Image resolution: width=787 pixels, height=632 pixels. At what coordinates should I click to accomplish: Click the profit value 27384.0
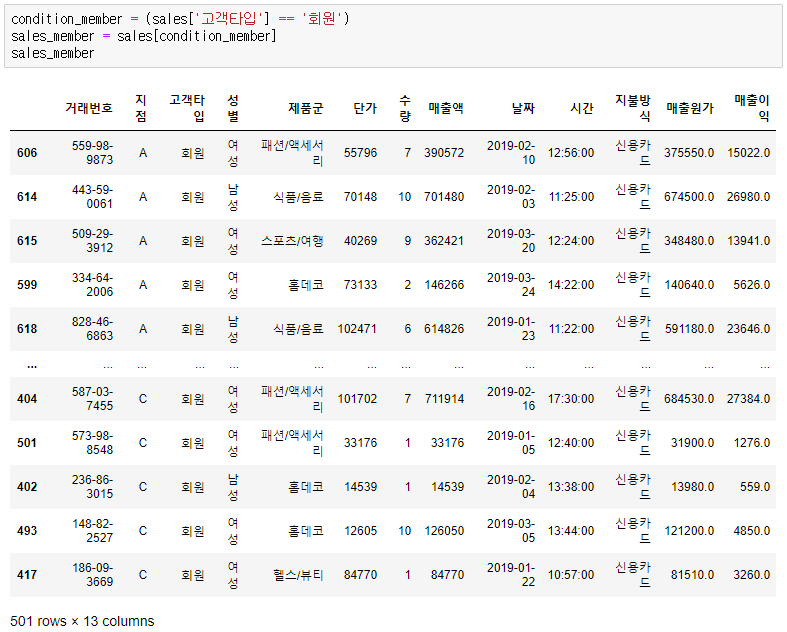pyautogui.click(x=749, y=399)
